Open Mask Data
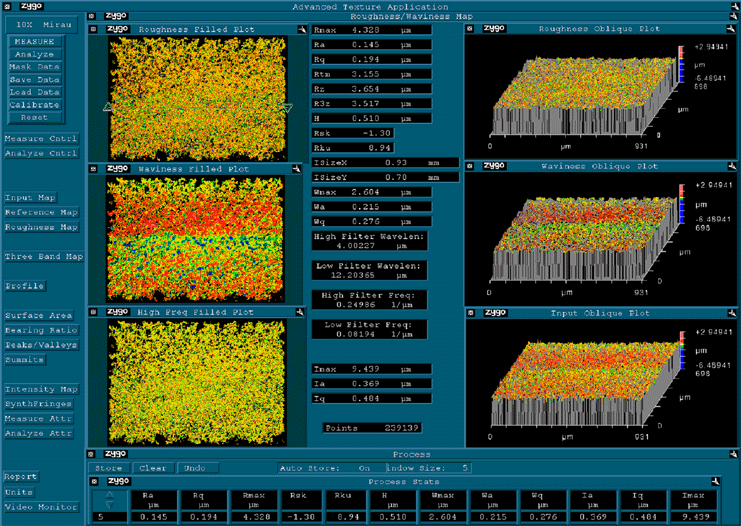 [x=34, y=67]
